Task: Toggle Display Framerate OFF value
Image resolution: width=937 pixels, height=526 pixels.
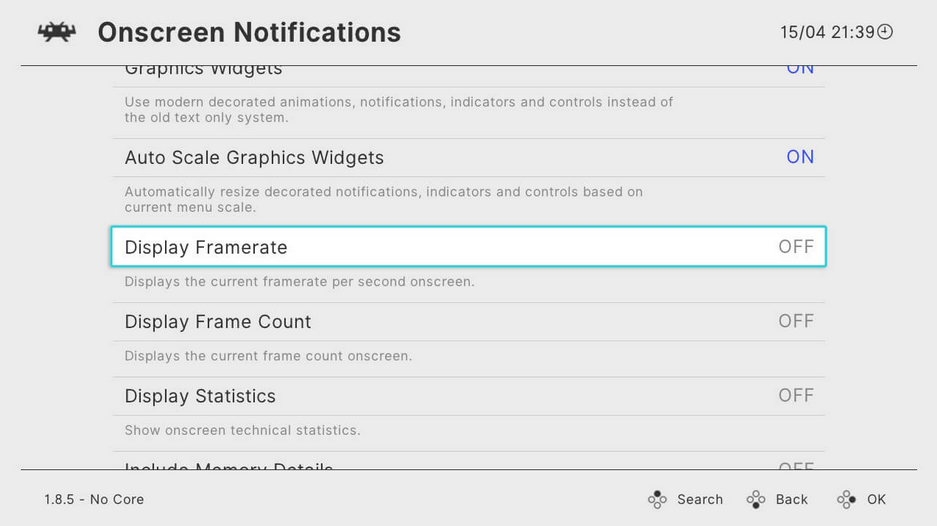Action: coord(796,247)
